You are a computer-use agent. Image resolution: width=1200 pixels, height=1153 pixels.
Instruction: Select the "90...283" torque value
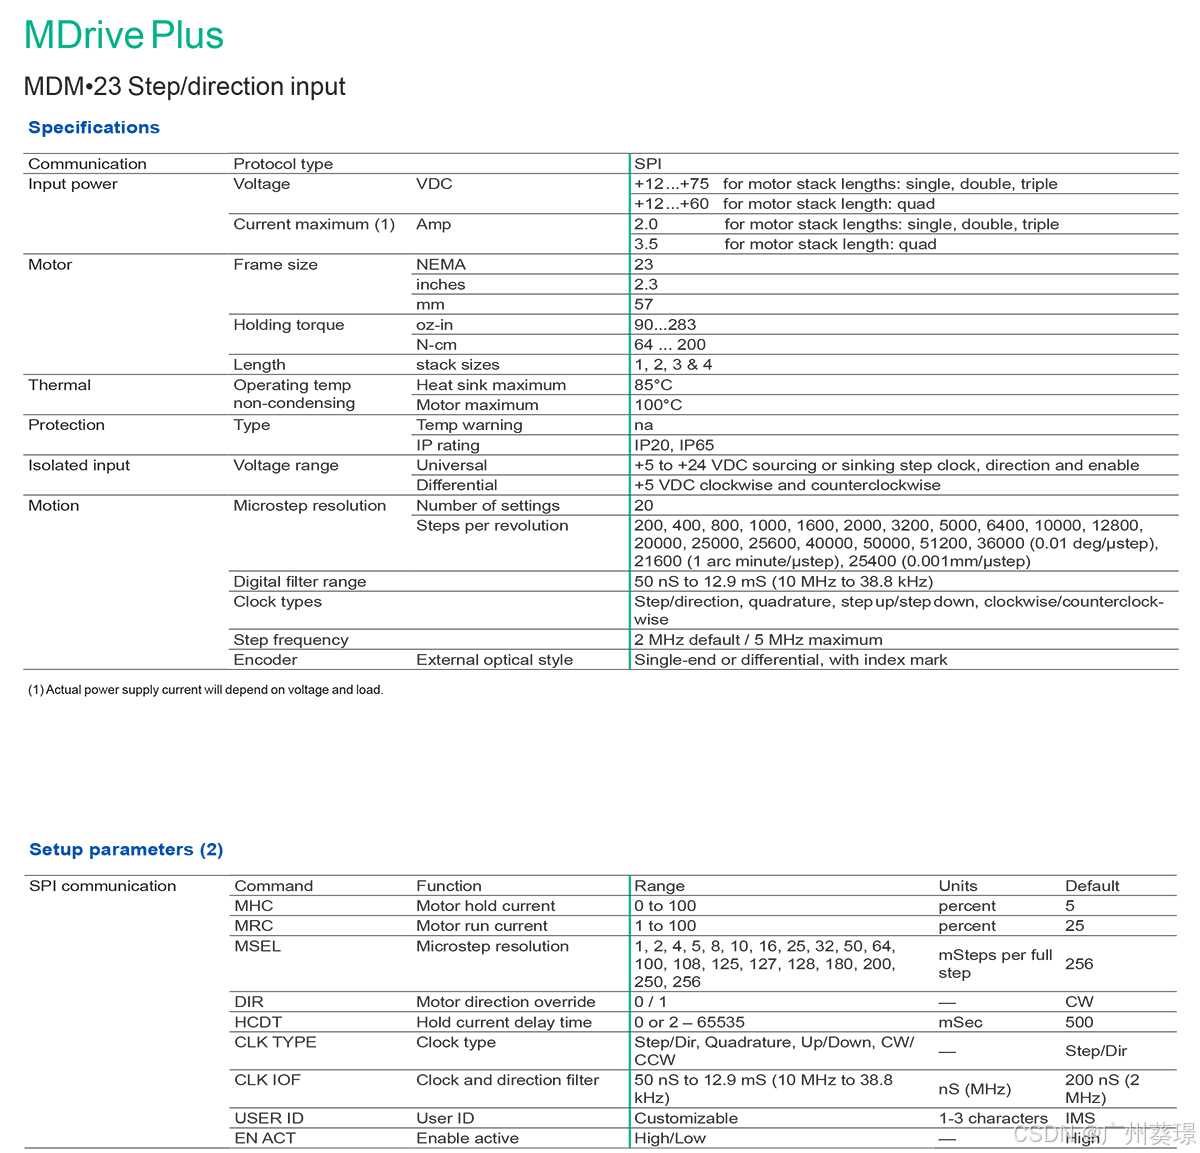pos(665,325)
